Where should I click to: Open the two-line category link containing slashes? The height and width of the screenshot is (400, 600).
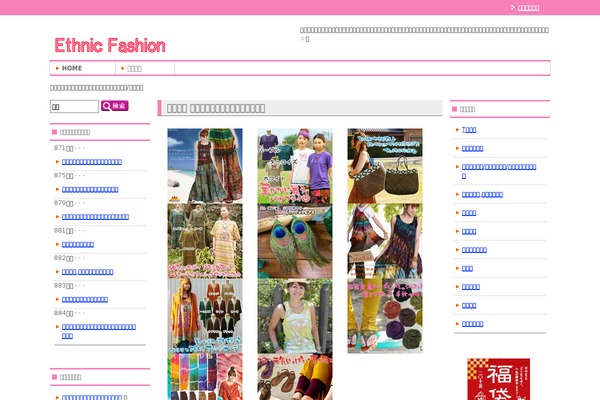point(499,171)
